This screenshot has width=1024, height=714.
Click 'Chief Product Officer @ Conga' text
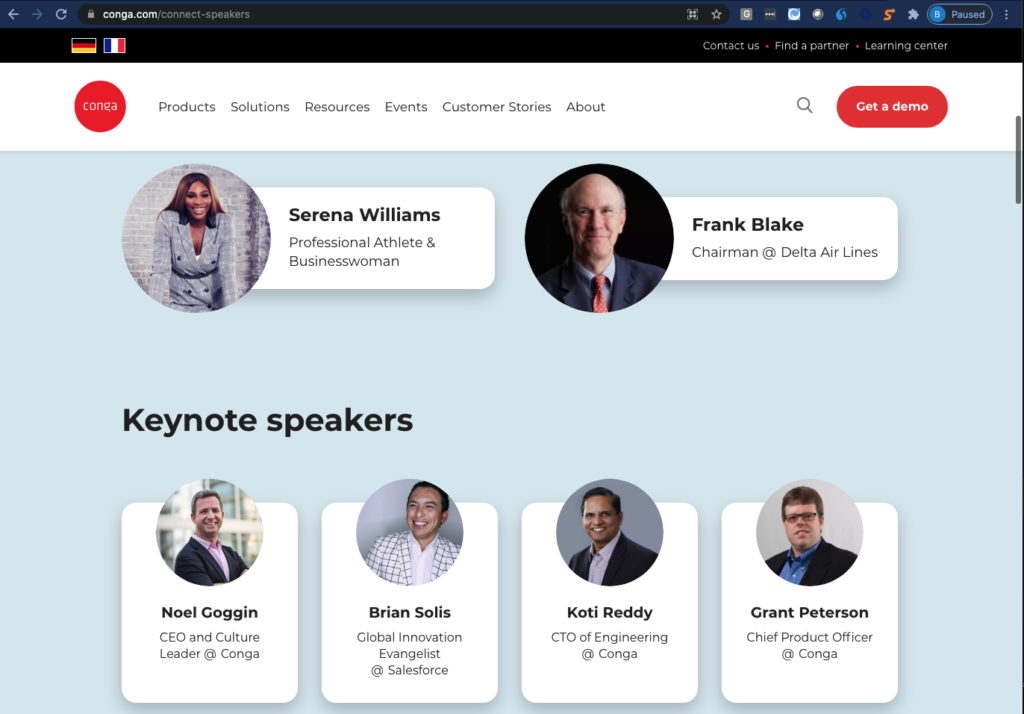(x=809, y=645)
